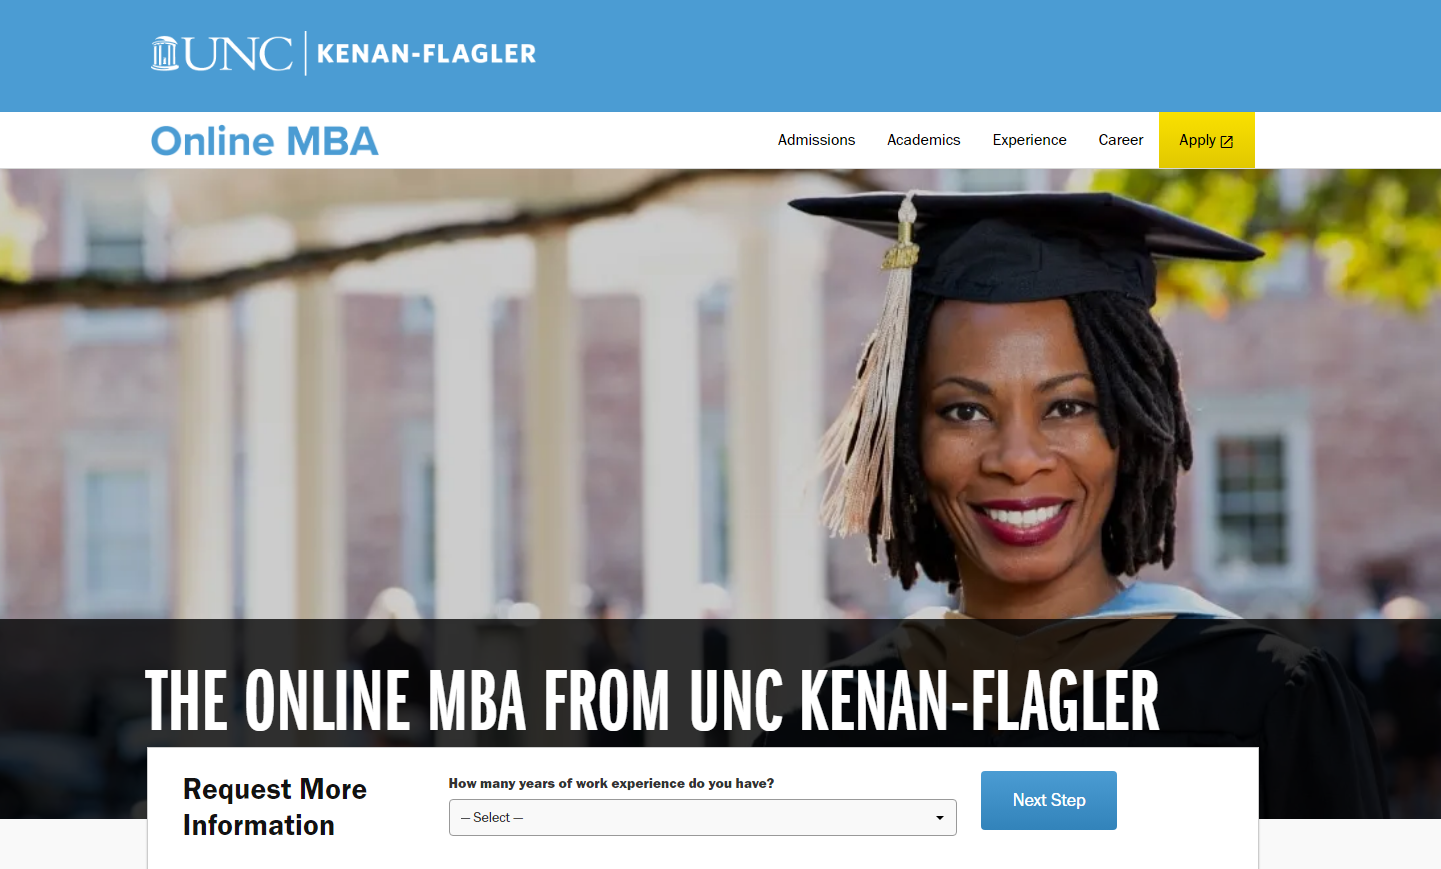This screenshot has height=869, width=1441.
Task: Click the graduate's face in hero photo
Action: click(x=1020, y=430)
